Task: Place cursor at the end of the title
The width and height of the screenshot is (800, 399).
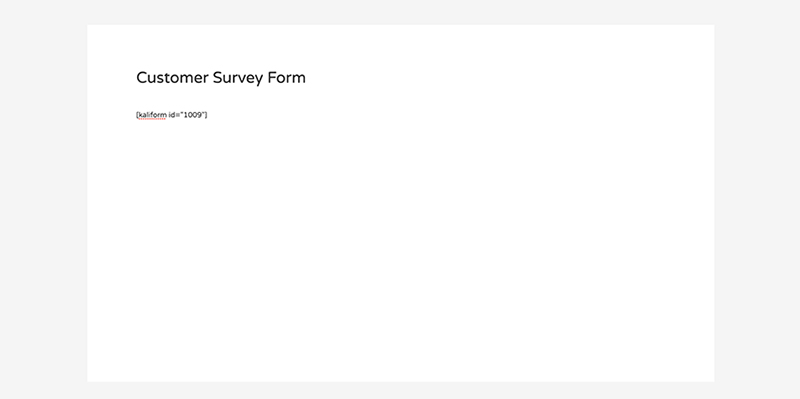Action: (x=307, y=78)
